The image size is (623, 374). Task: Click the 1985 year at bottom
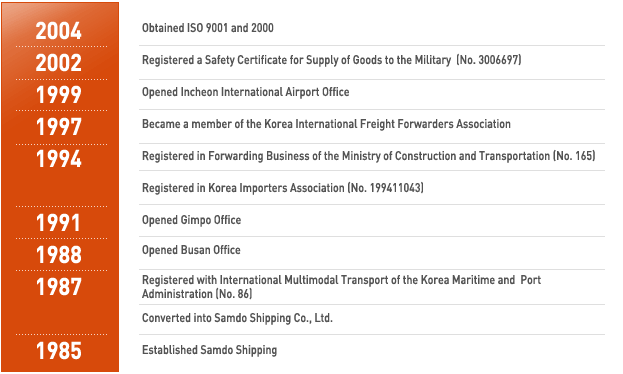[58, 351]
